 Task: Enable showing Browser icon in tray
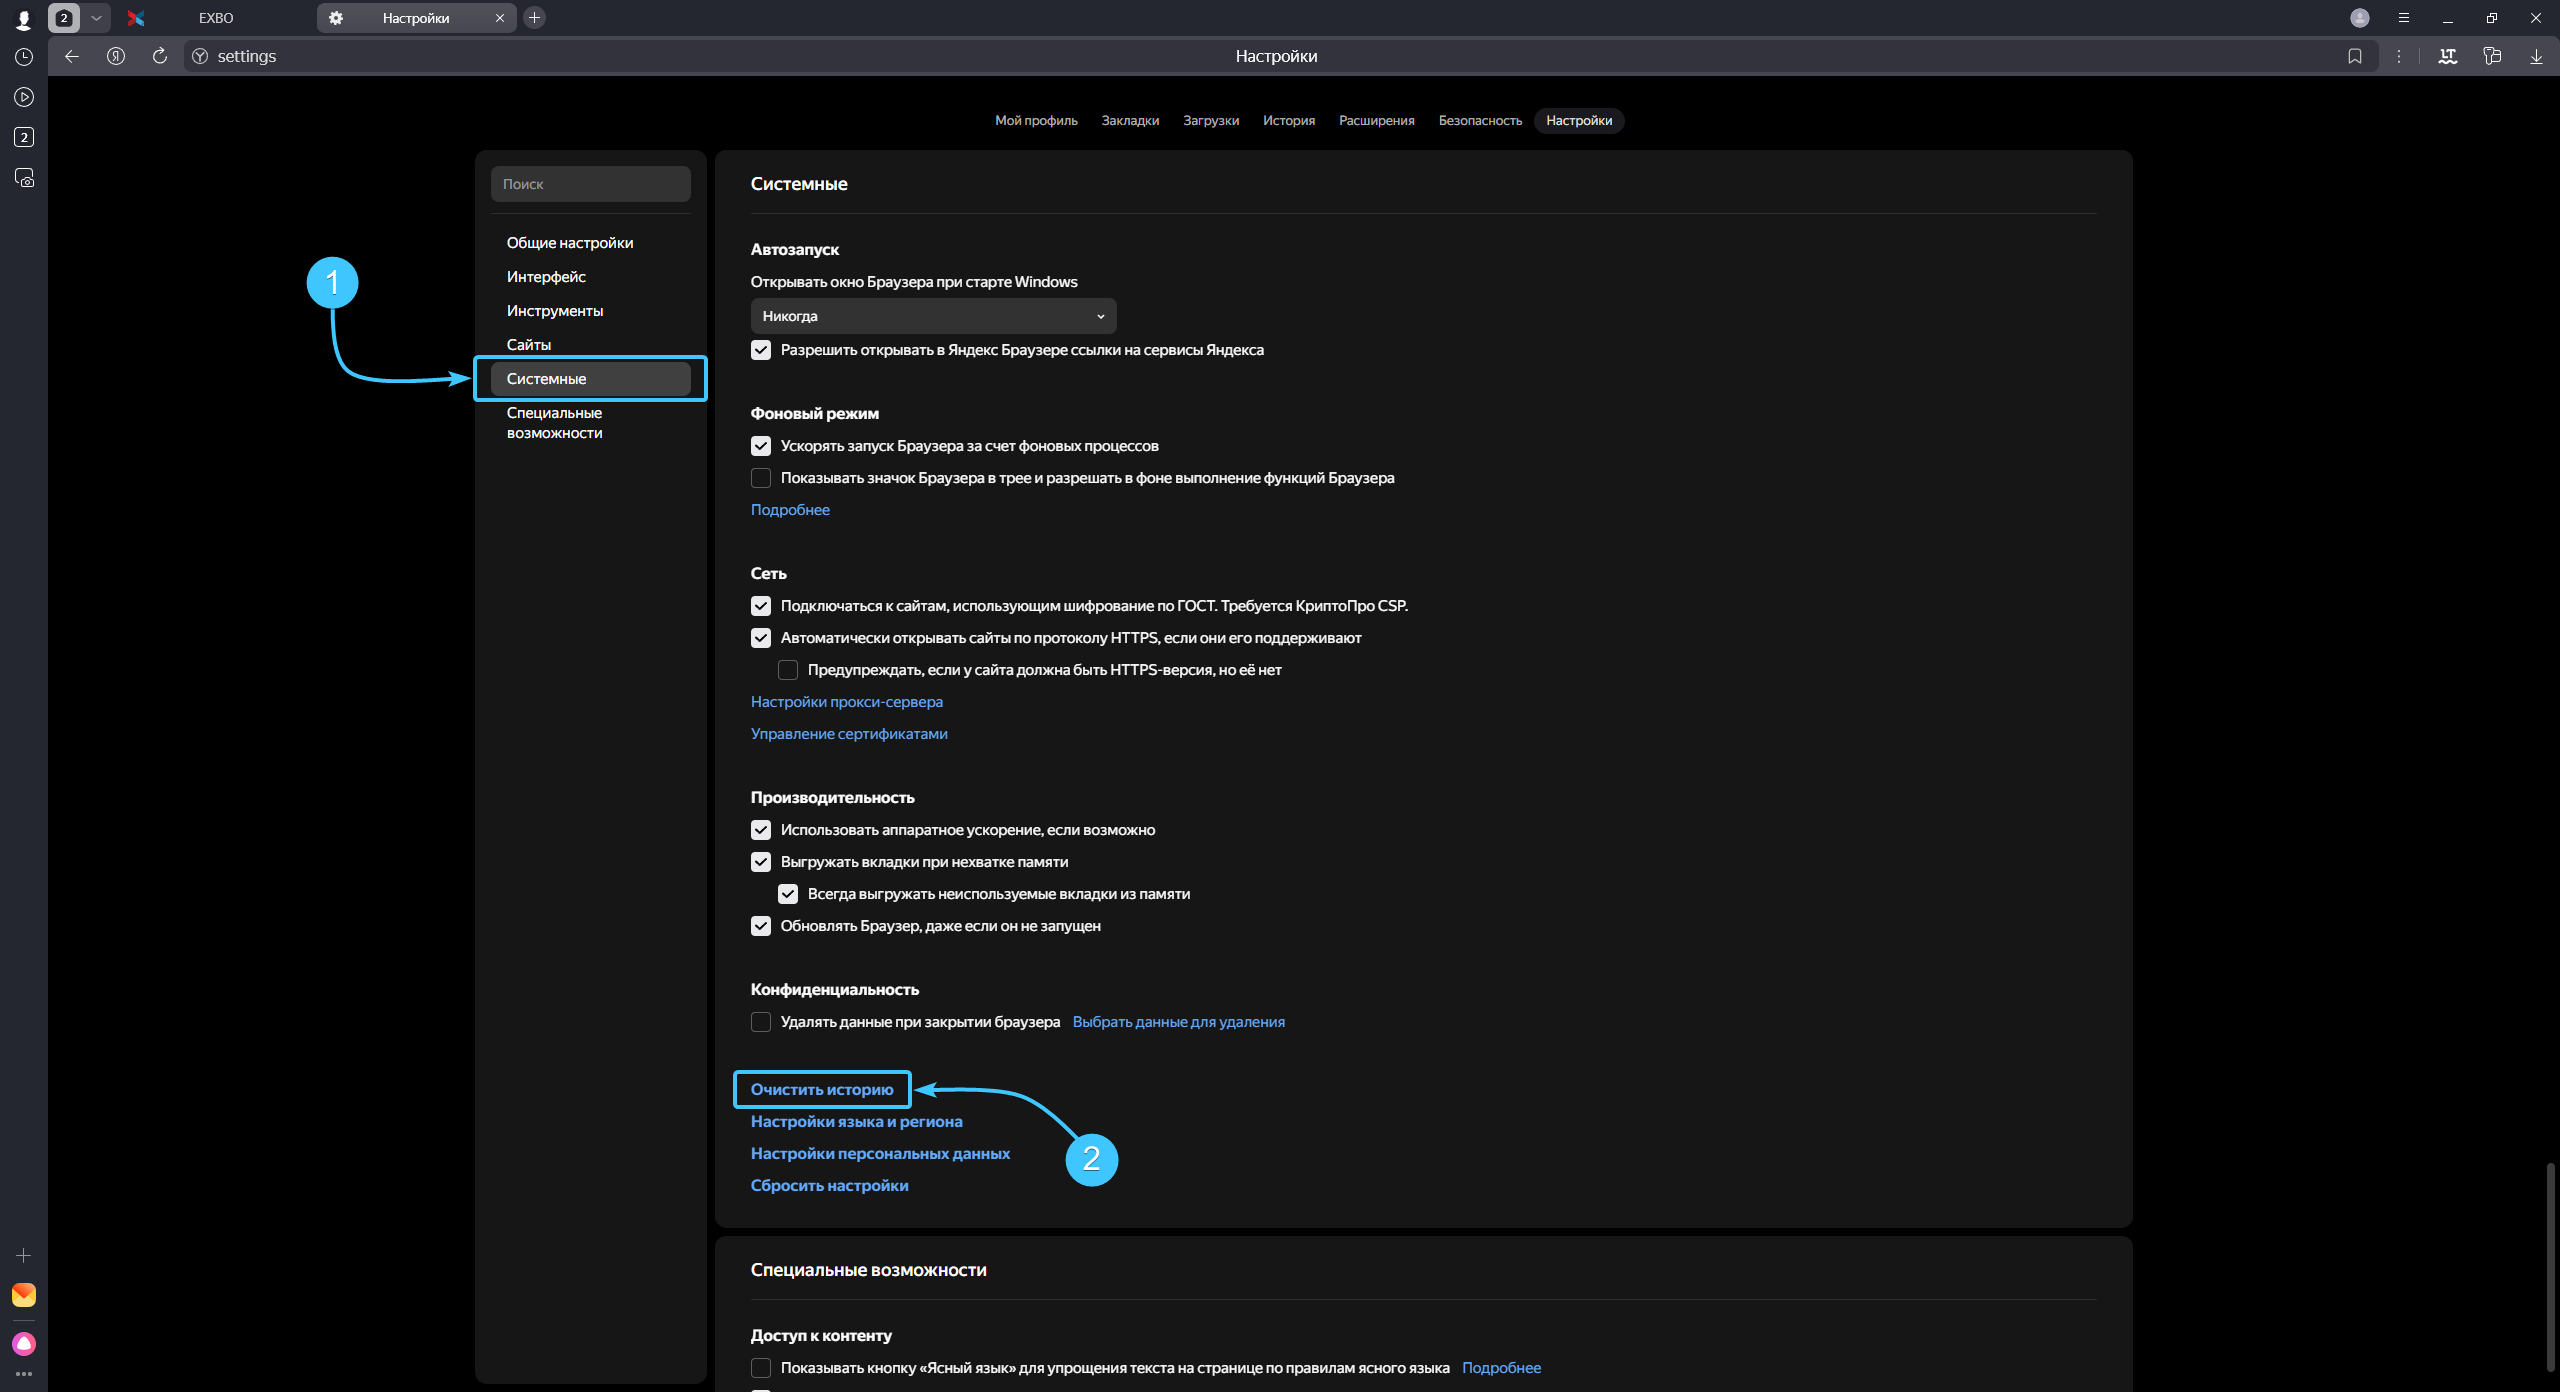pyautogui.click(x=761, y=478)
